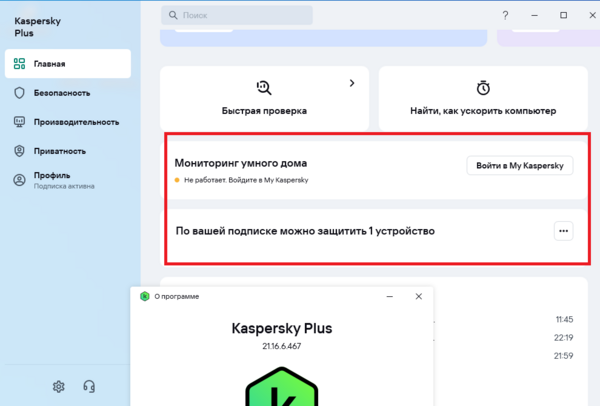Click the time entry 21:59
The image size is (600, 406).
(x=564, y=356)
